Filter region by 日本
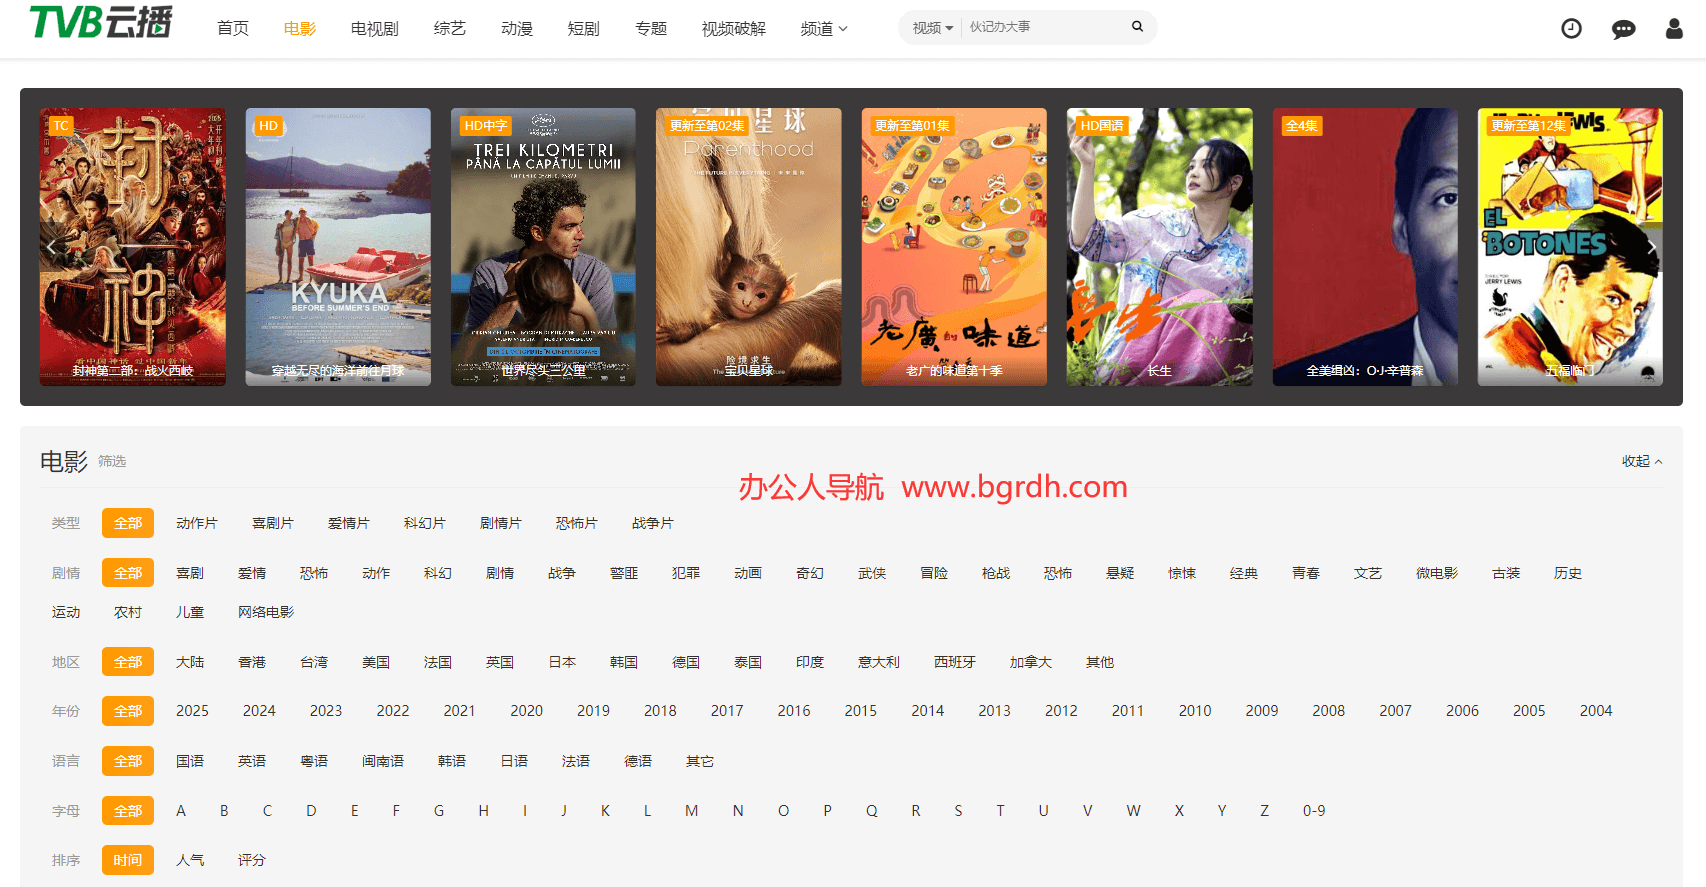This screenshot has width=1706, height=887. tap(562, 662)
